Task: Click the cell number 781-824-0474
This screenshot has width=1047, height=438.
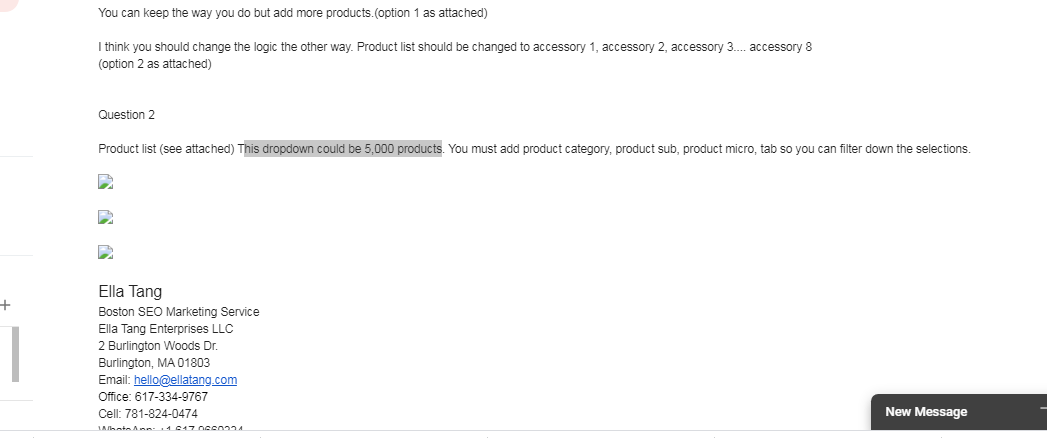Action: click(x=161, y=414)
